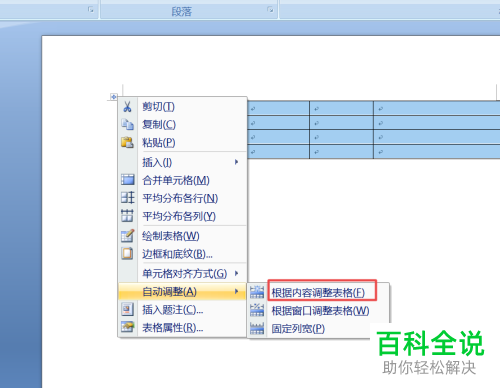Image resolution: width=500 pixels, height=388 pixels.
Task: Click the Borders and Shading icon
Action: (x=127, y=254)
